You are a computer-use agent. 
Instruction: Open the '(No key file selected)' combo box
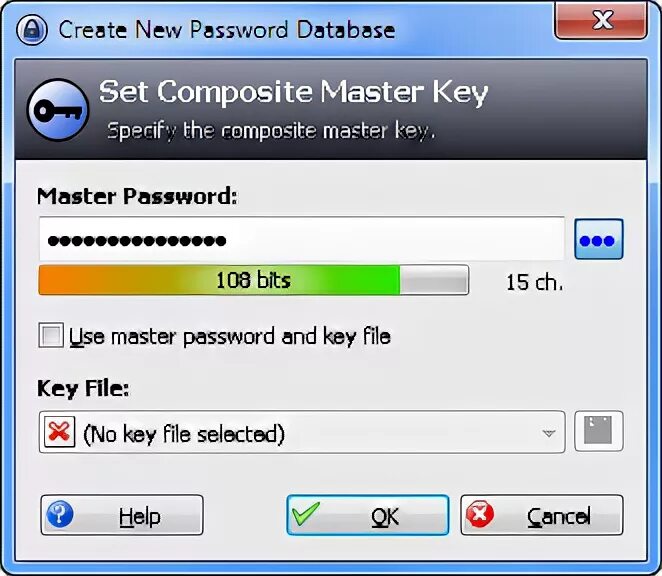[x=302, y=432]
